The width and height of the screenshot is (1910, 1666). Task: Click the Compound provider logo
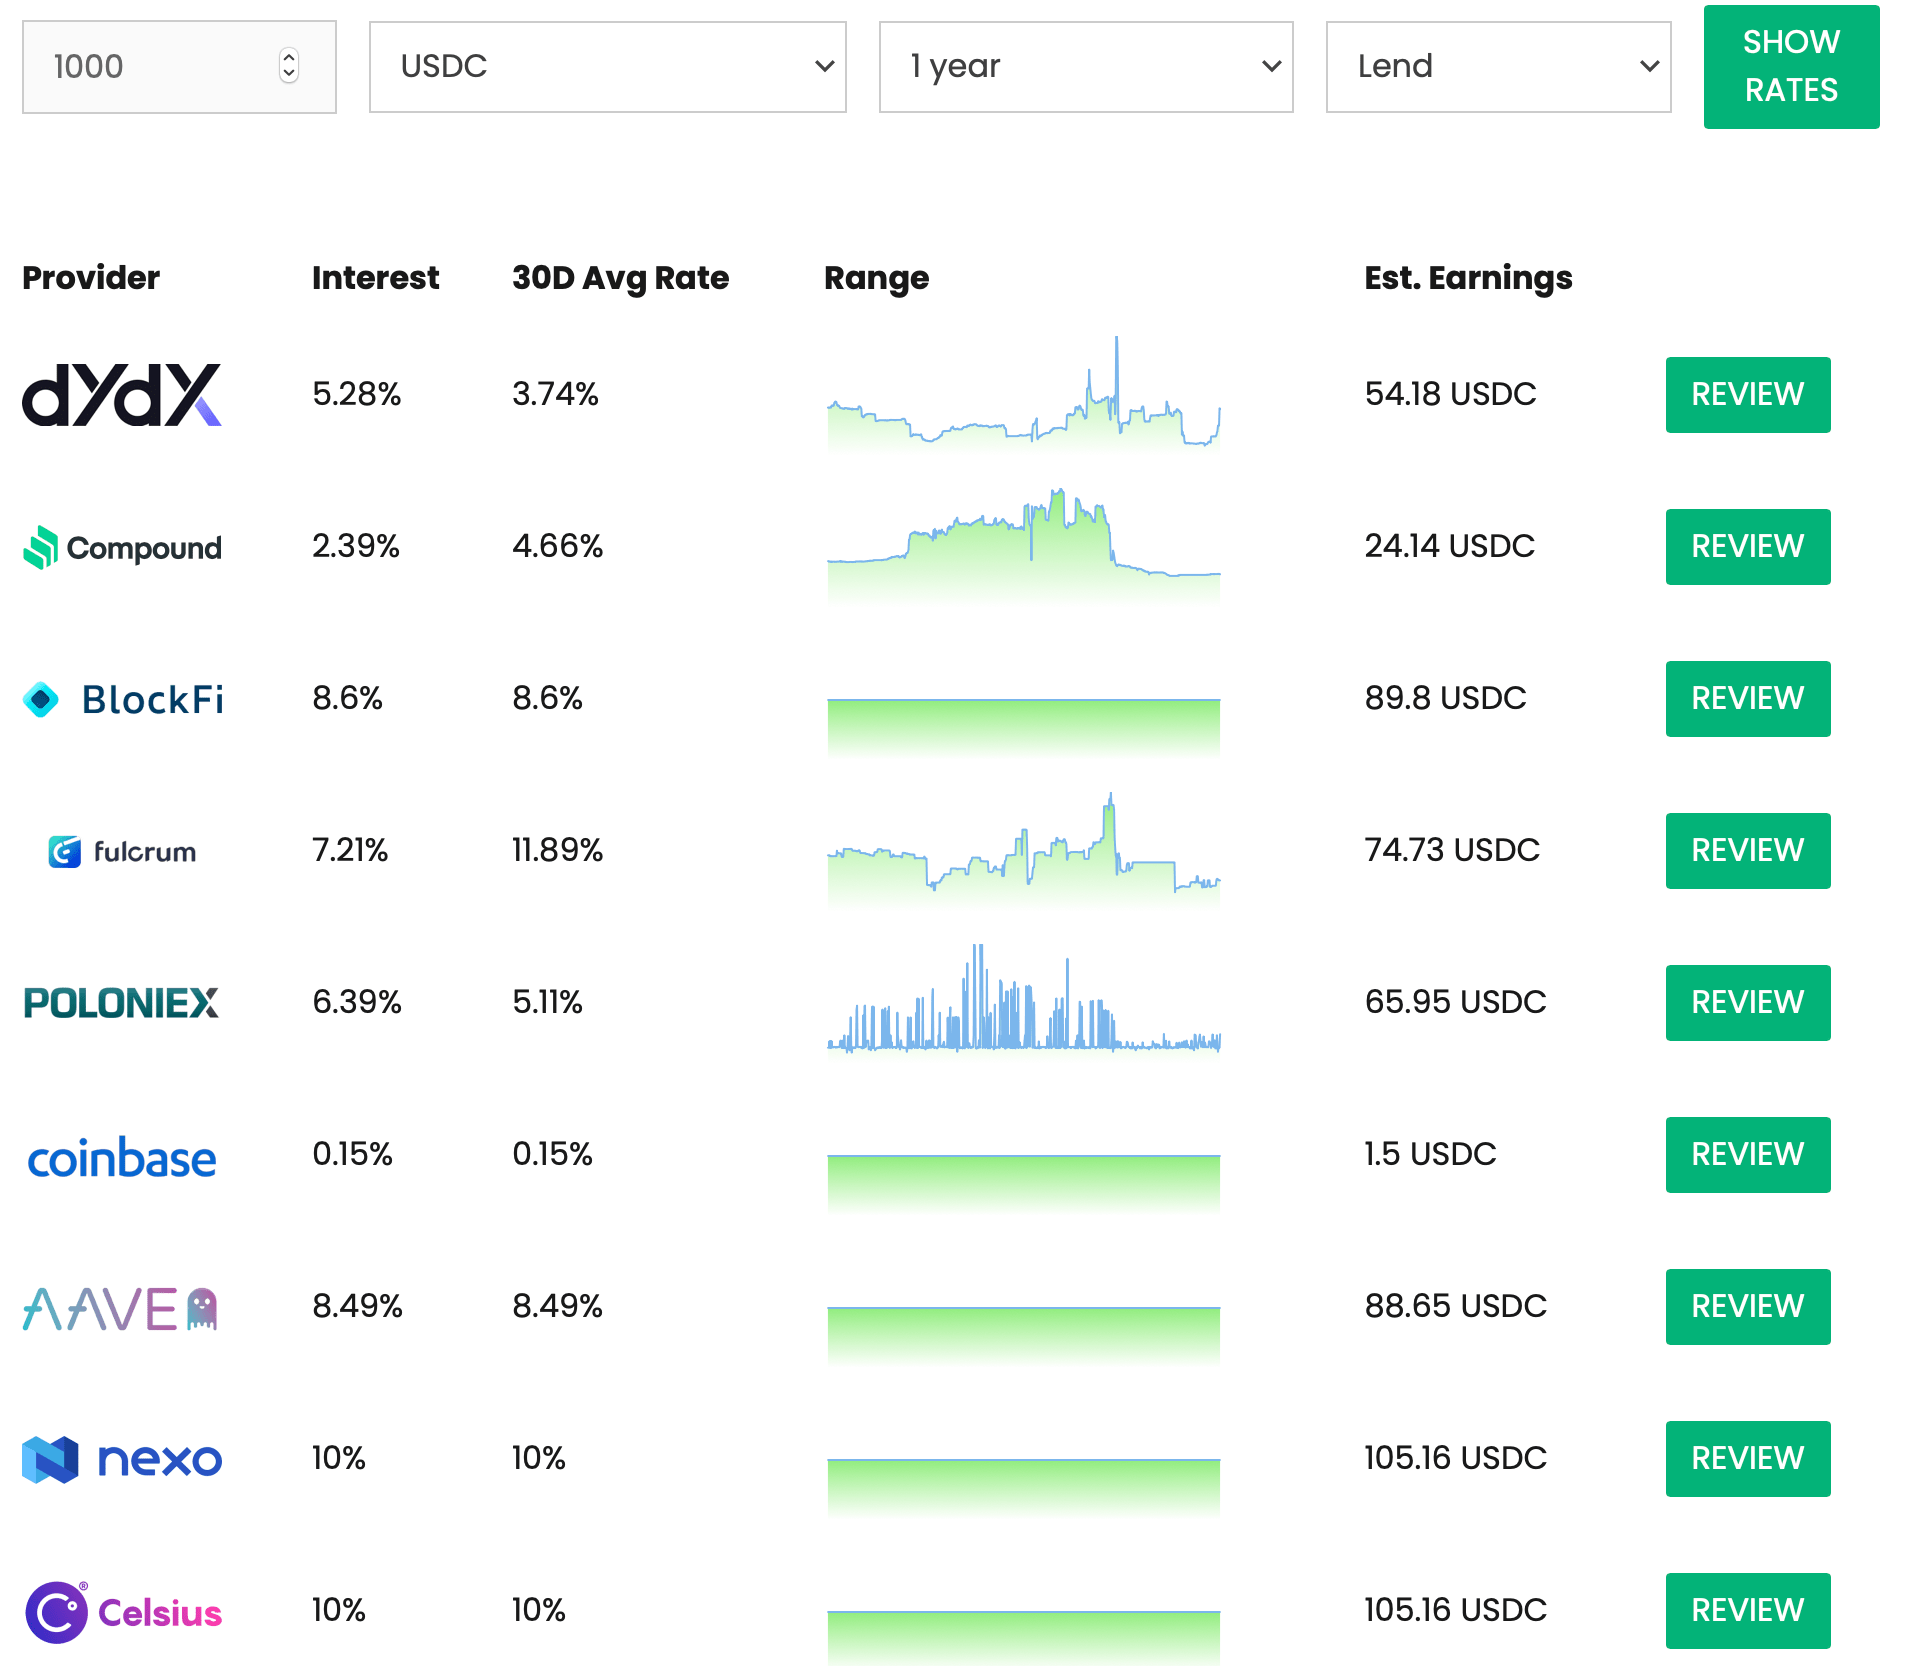(122, 547)
